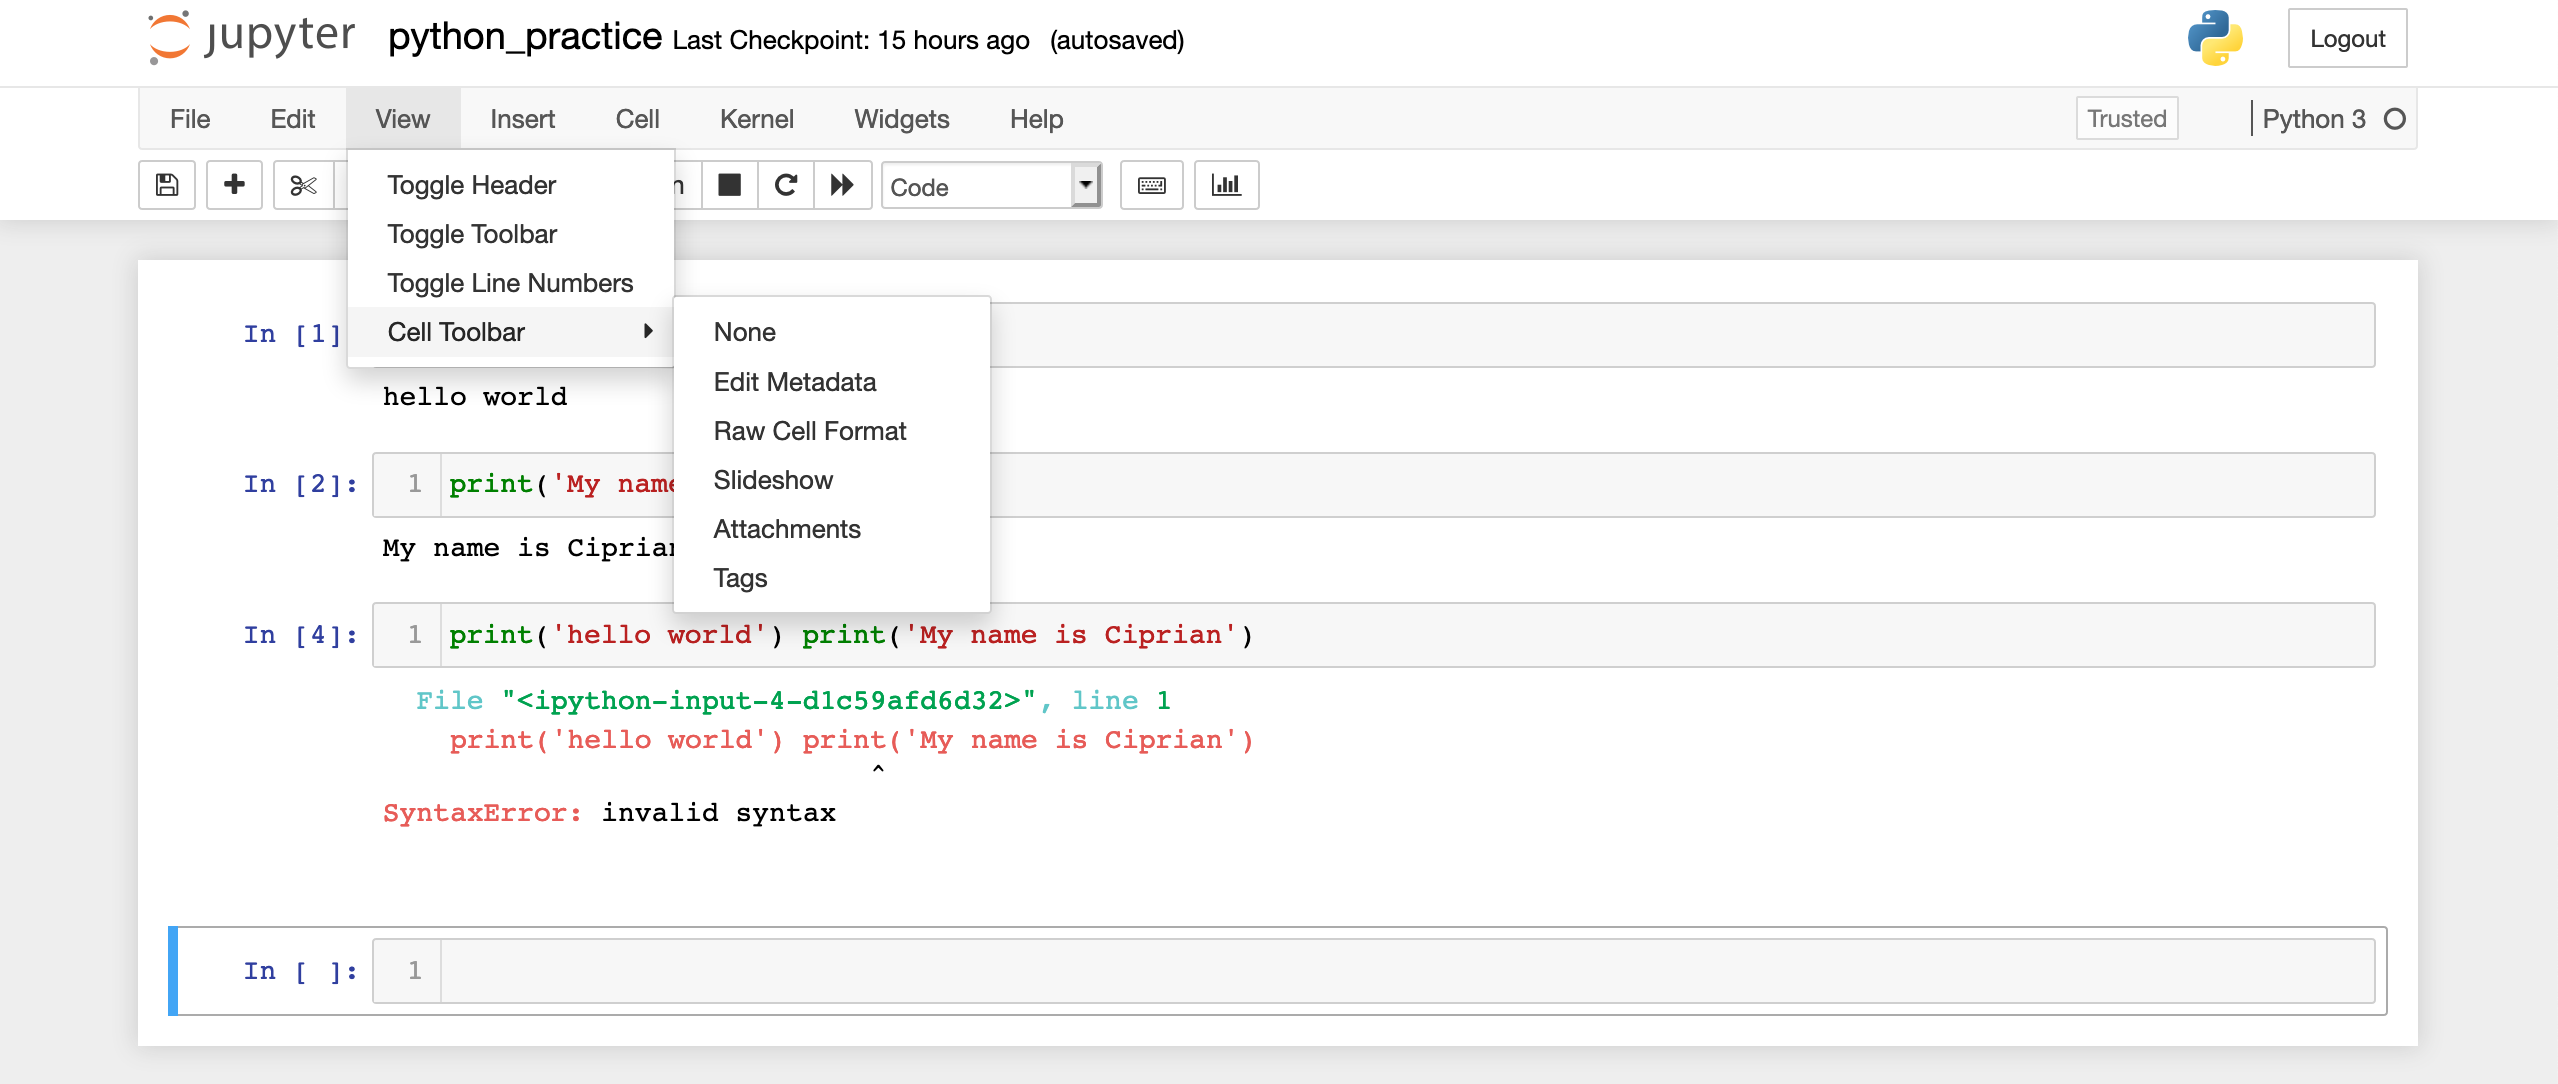Toggle Line Numbers option
The height and width of the screenshot is (1084, 2558).
click(510, 283)
